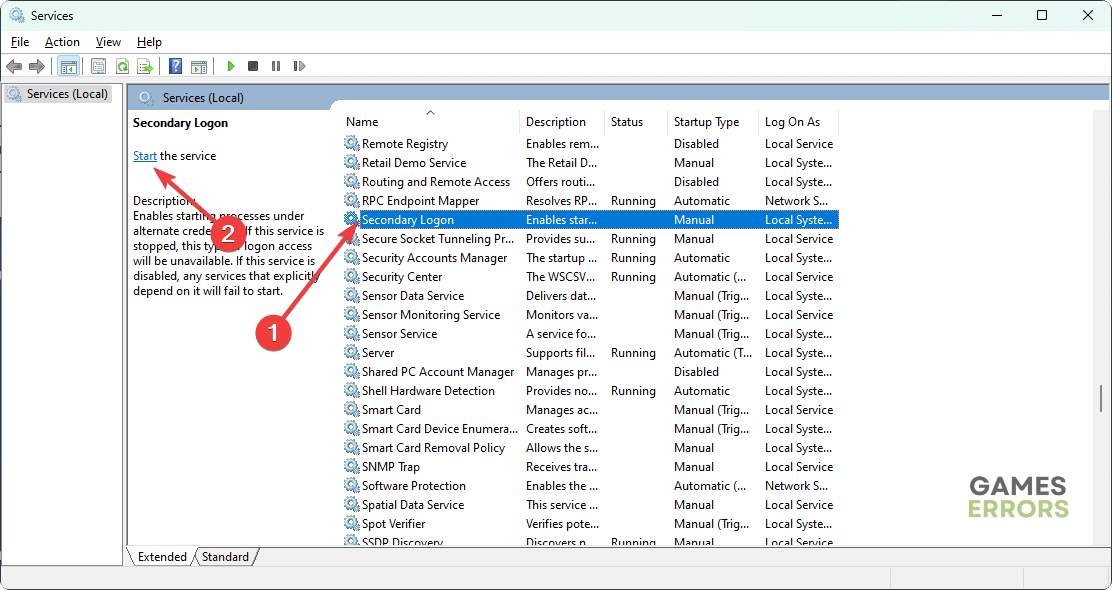1112x590 pixels.
Task: Toggle the Show/Hide Console Tree icon
Action: 68,67
